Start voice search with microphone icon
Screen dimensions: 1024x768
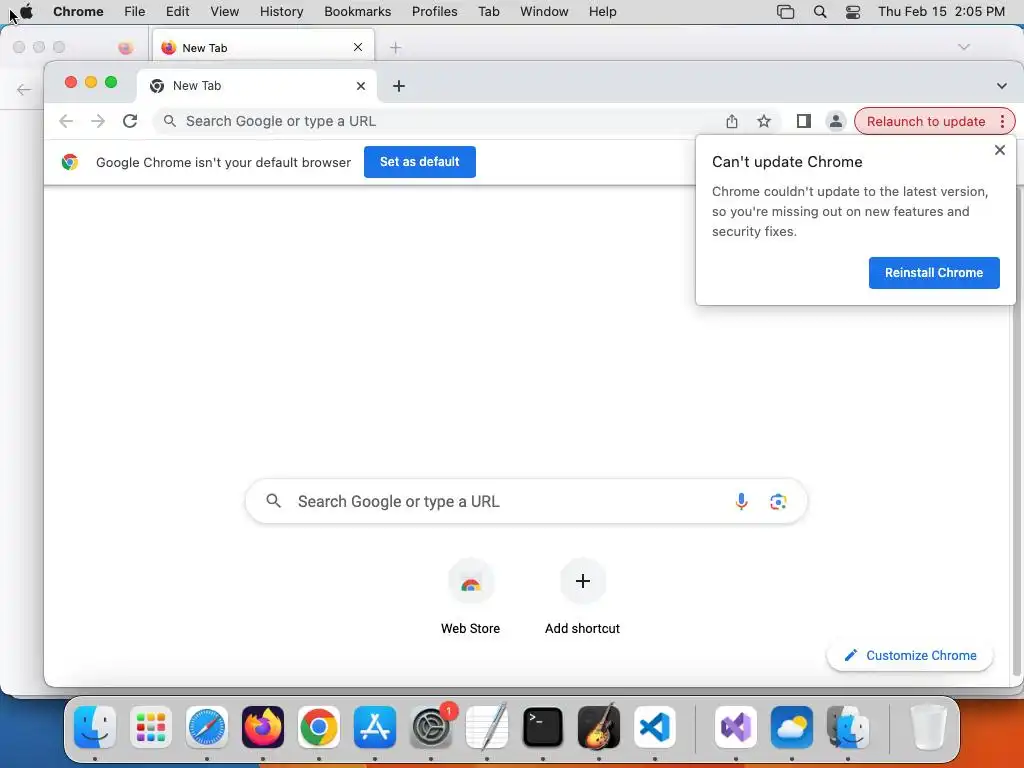coord(741,502)
